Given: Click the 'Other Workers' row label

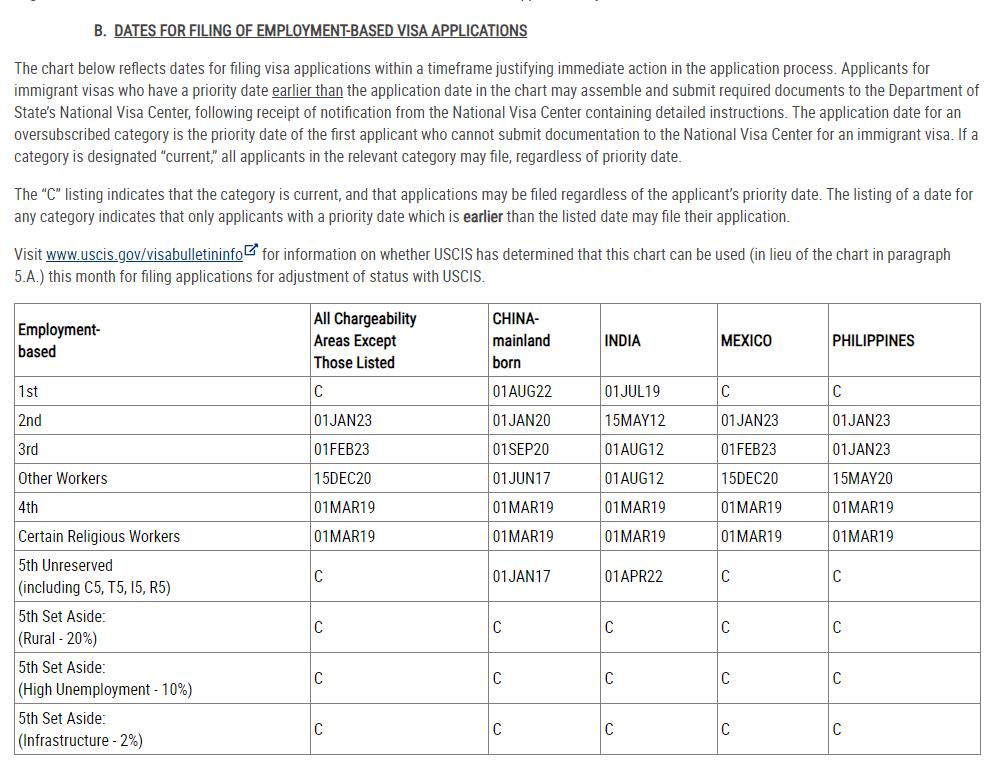Looking at the screenshot, I should pyautogui.click(x=62, y=479).
